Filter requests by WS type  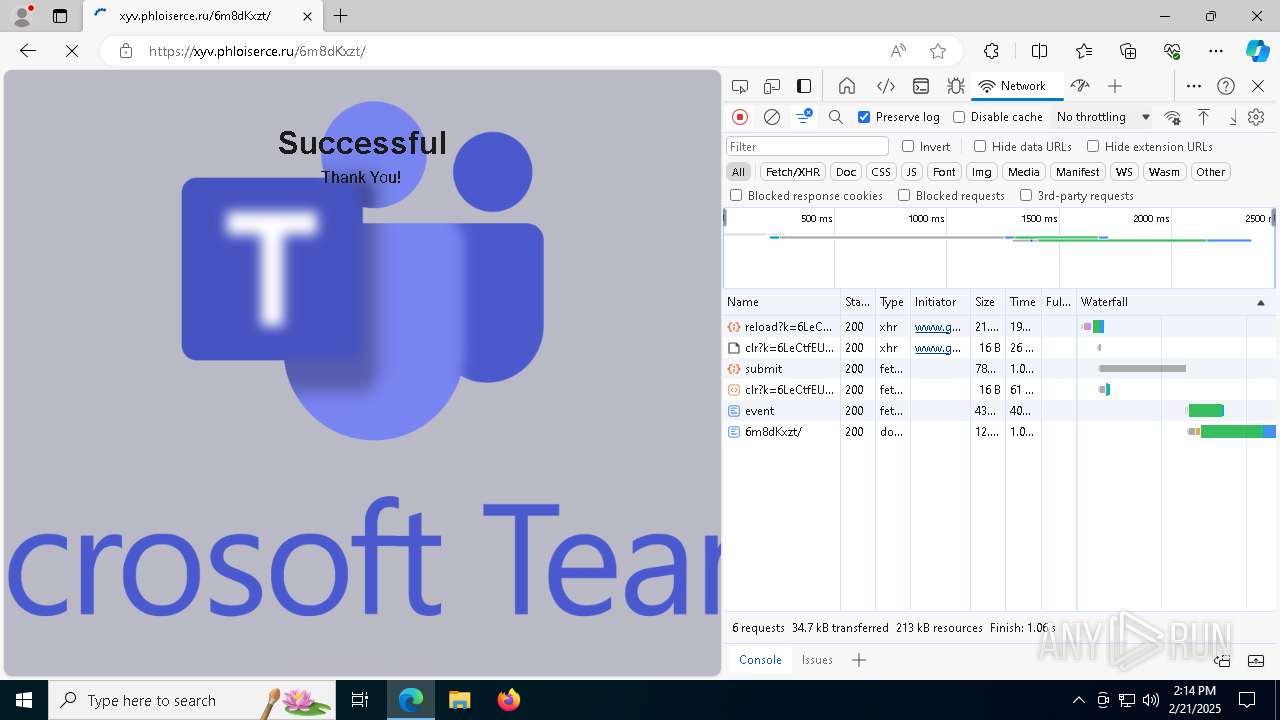(1124, 172)
